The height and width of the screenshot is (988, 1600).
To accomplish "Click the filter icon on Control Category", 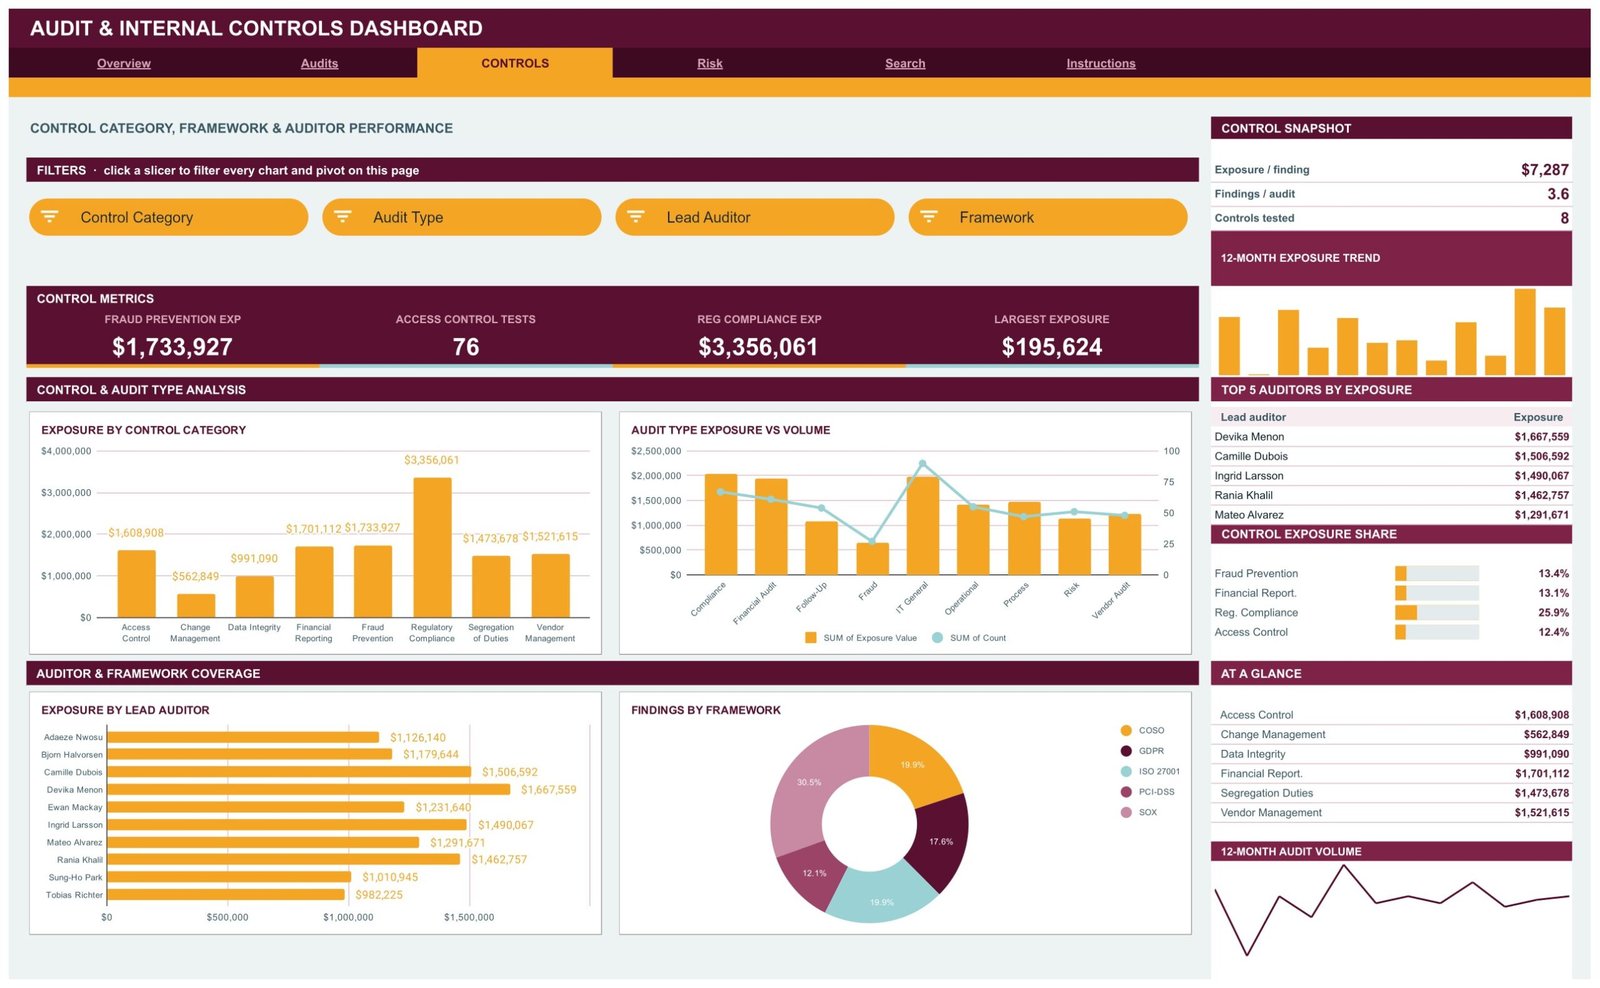I will pyautogui.click(x=50, y=216).
